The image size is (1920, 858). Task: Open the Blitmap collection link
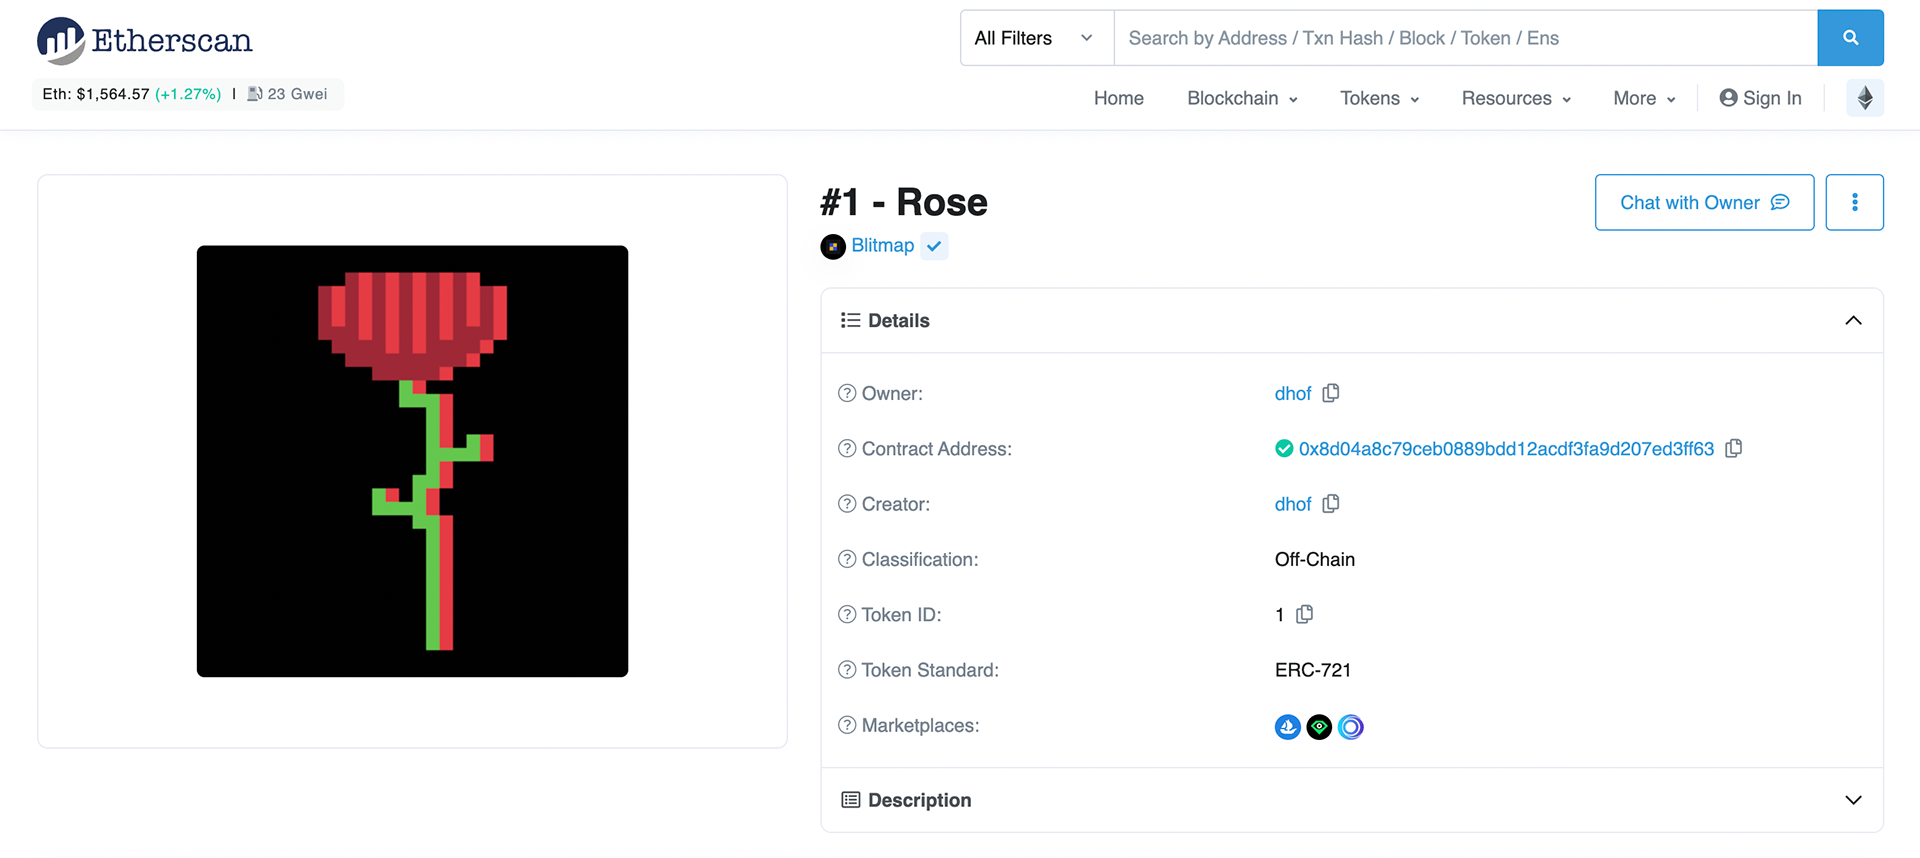(x=882, y=246)
